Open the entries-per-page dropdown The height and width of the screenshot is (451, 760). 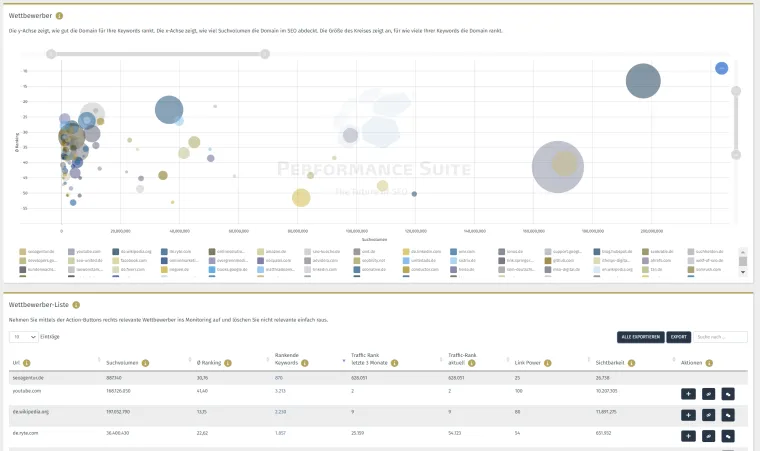pyautogui.click(x=23, y=337)
